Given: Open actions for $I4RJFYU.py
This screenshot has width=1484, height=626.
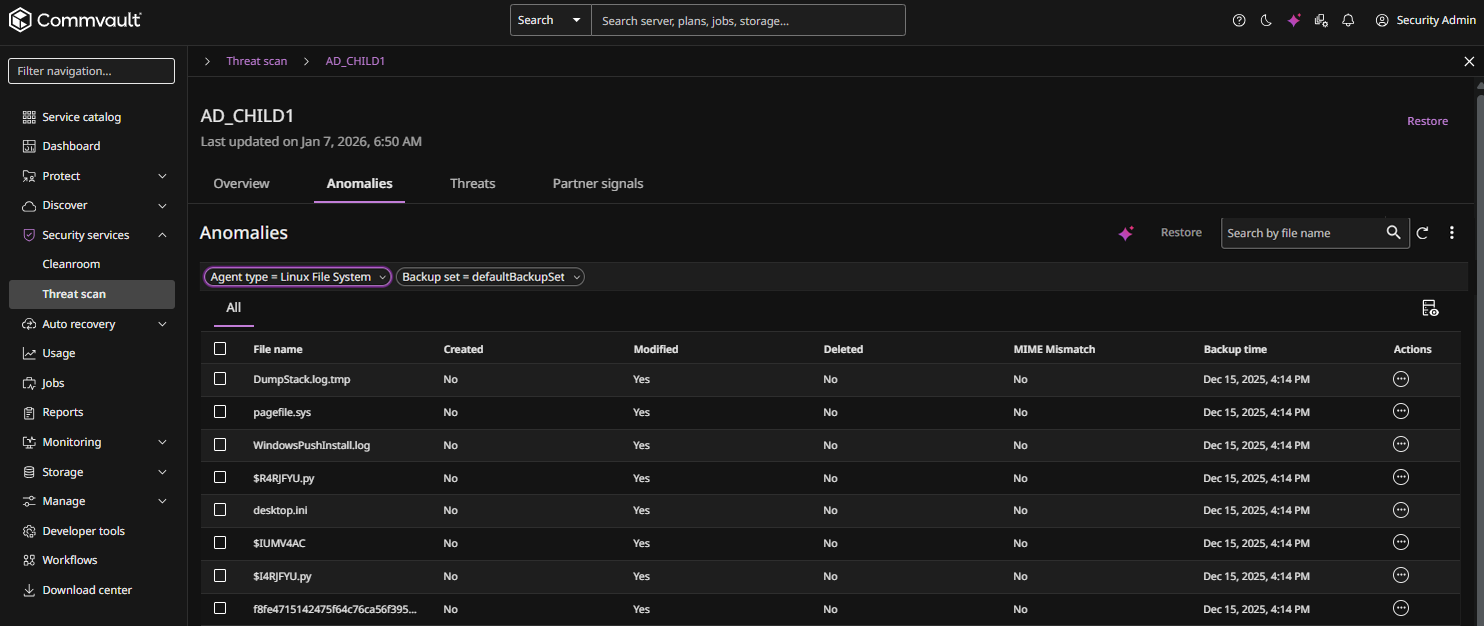Looking at the screenshot, I should point(1401,575).
